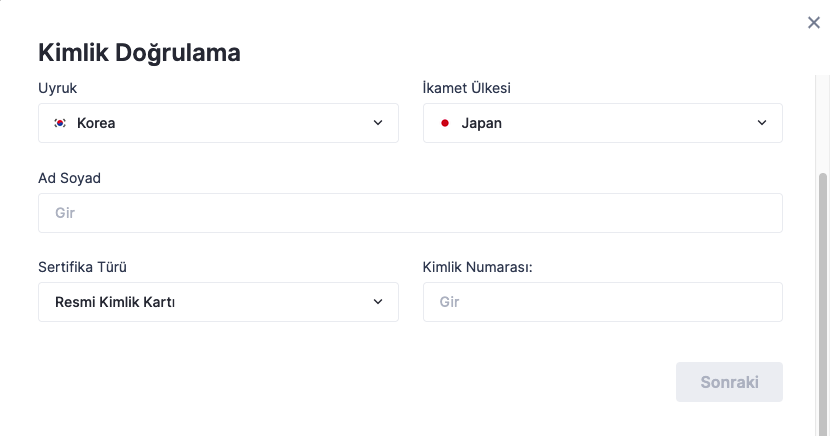
Task: Expand the Uyruk dropdown chevron
Action: point(378,123)
